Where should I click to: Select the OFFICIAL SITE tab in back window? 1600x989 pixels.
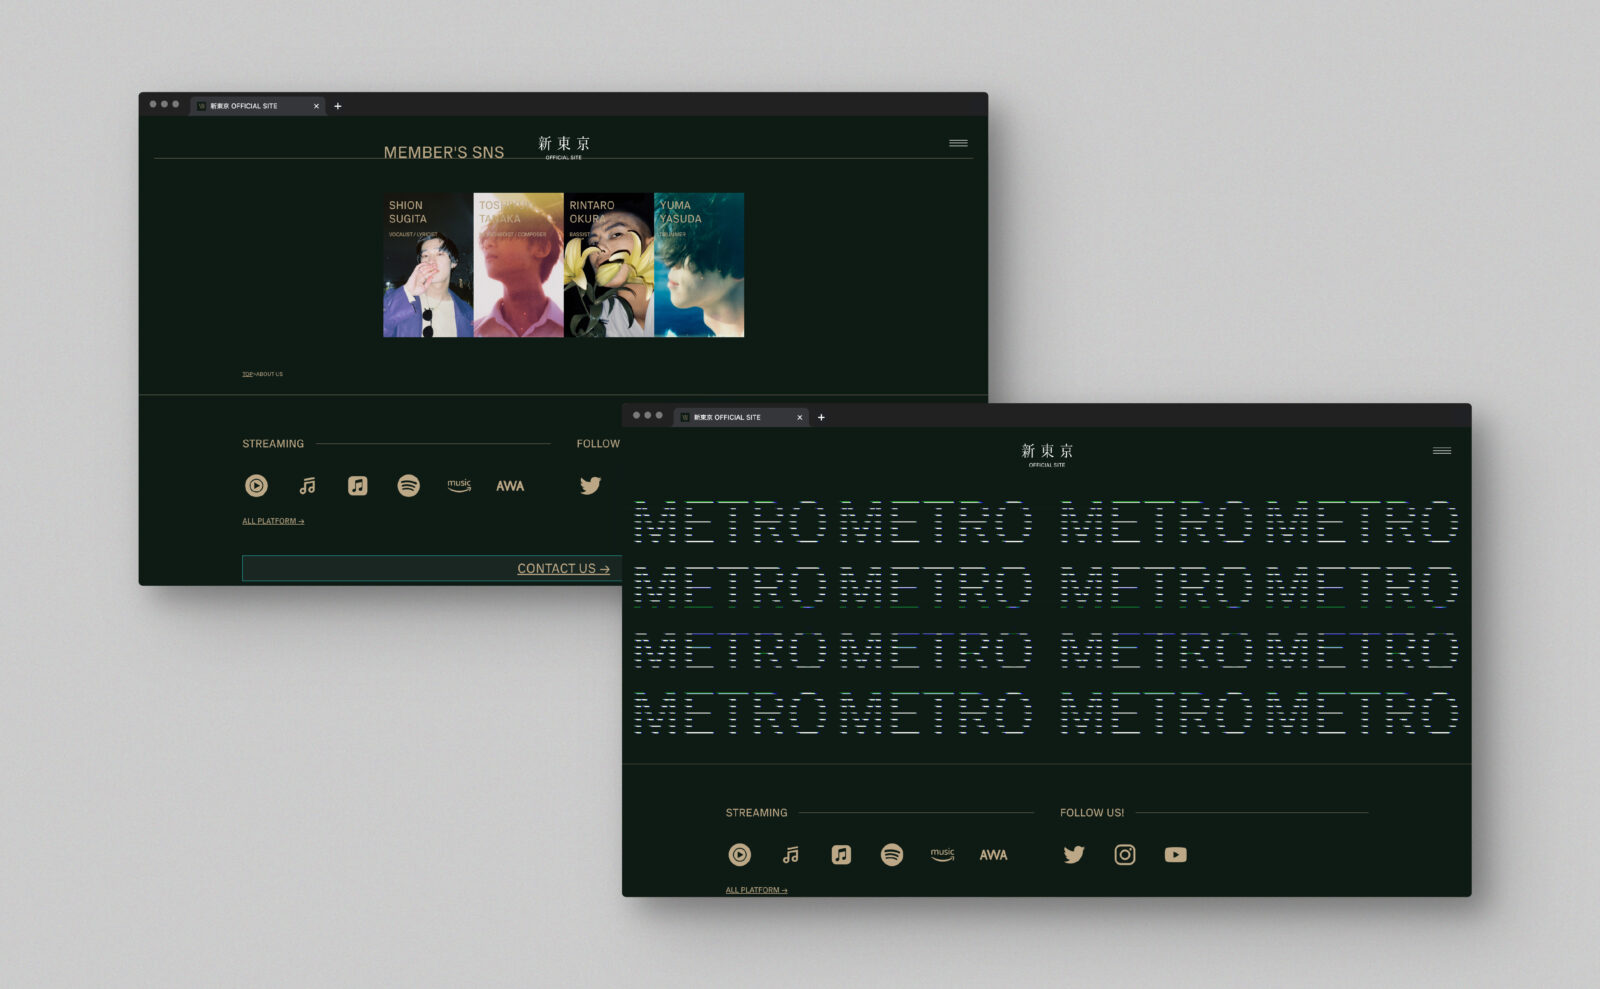point(258,106)
